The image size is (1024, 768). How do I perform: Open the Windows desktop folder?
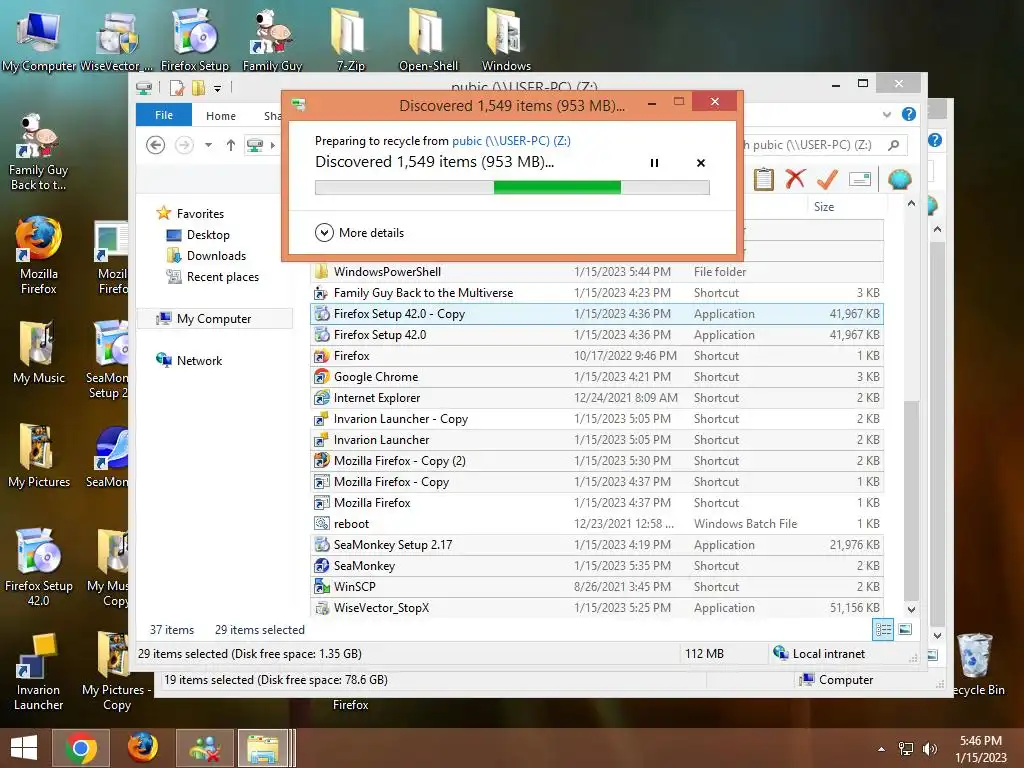point(506,40)
